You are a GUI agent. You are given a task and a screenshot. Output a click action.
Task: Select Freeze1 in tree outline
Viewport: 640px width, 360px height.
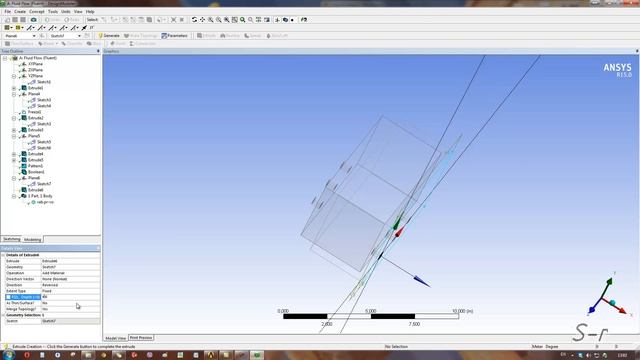pyautogui.click(x=34, y=112)
